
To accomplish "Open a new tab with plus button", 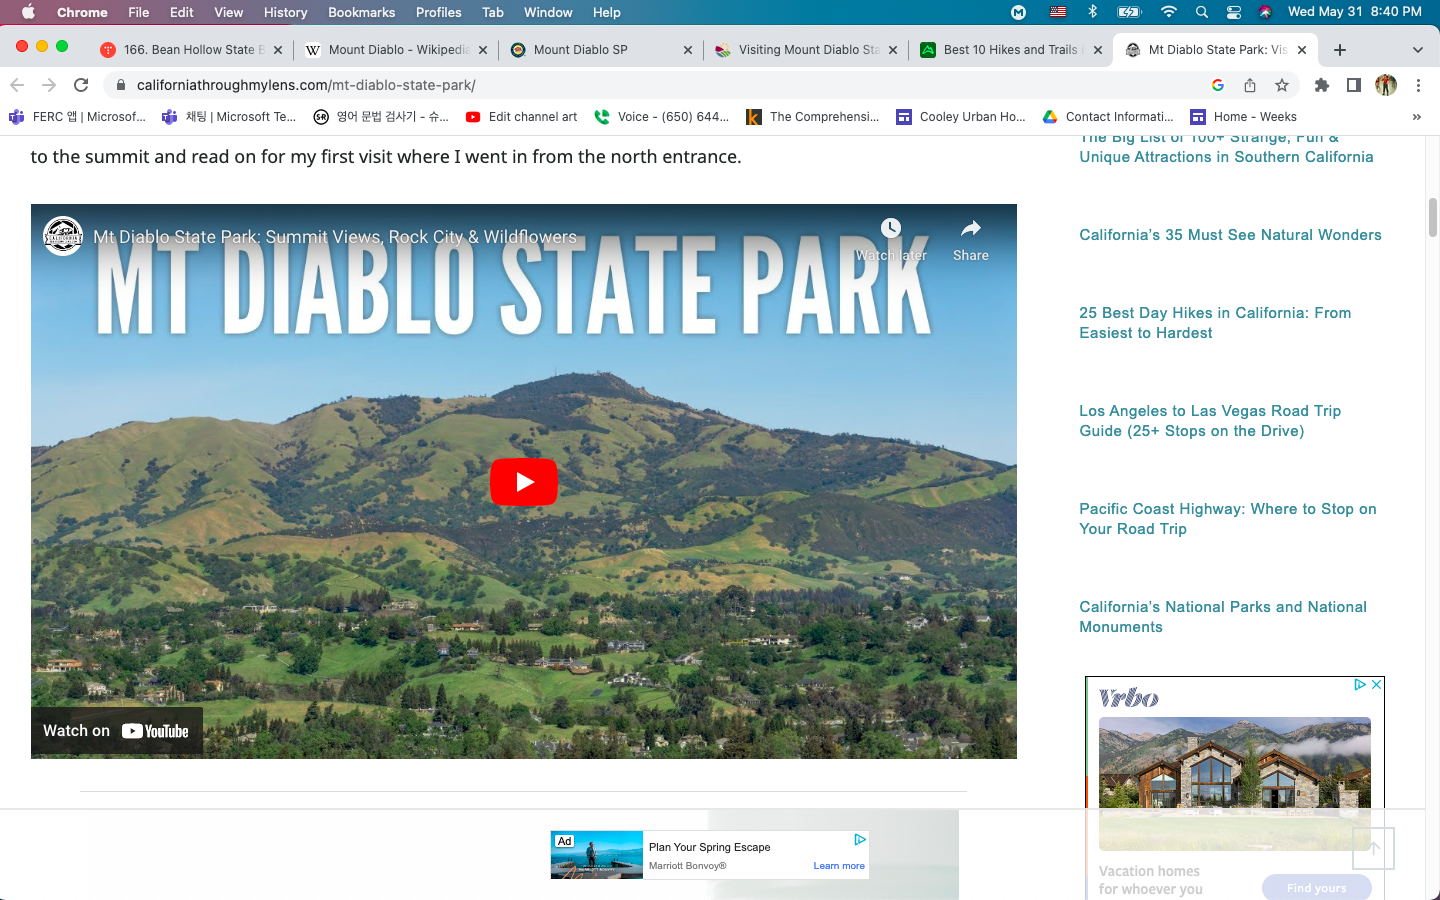I will tap(1340, 50).
